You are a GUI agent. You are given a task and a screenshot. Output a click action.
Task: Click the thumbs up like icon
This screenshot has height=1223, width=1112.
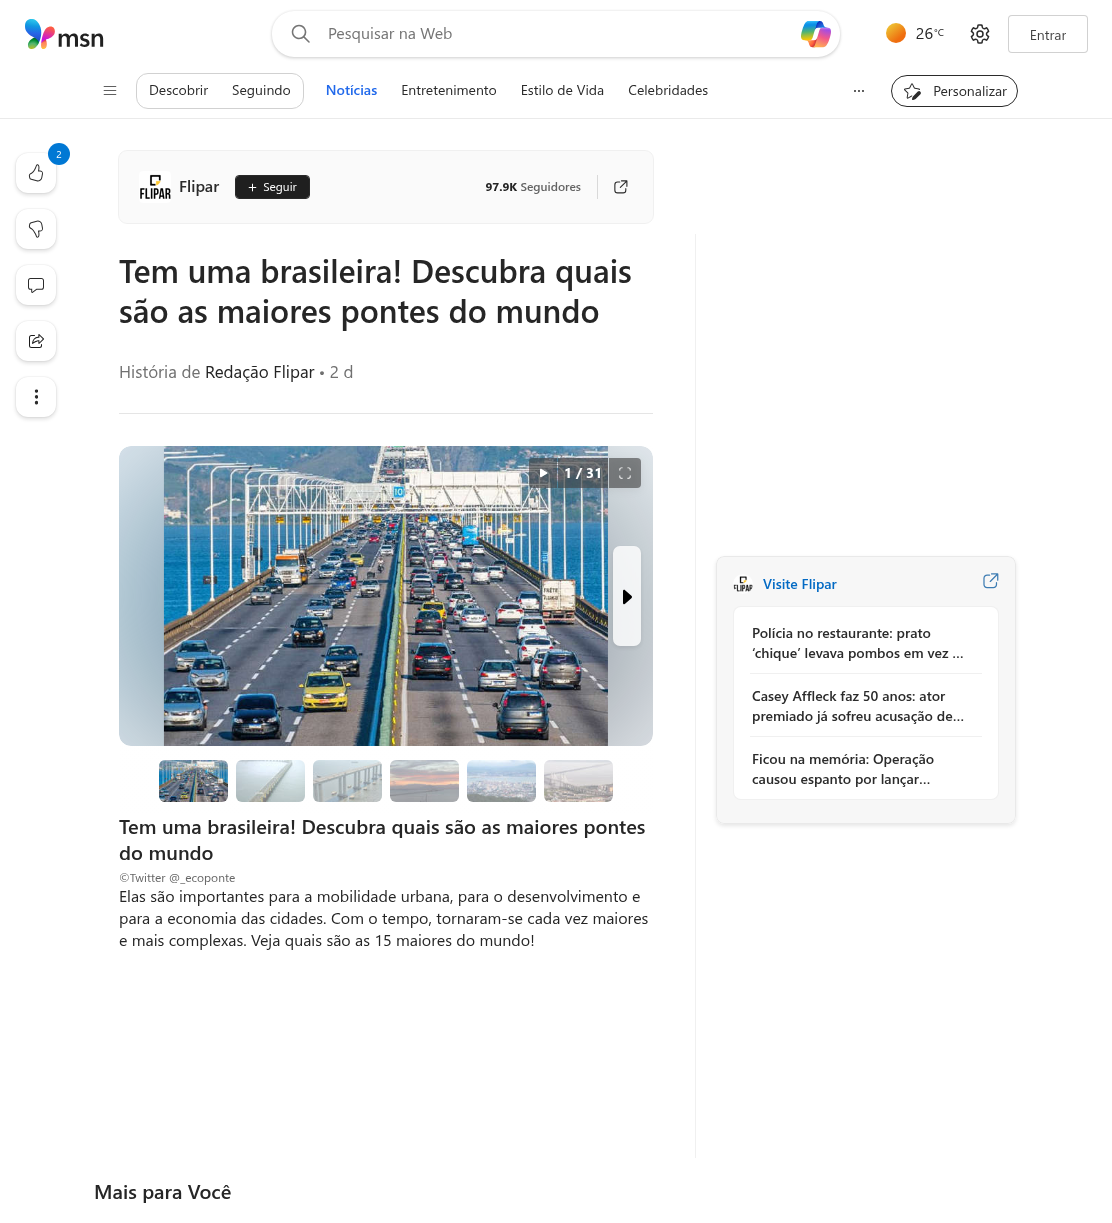tap(36, 173)
